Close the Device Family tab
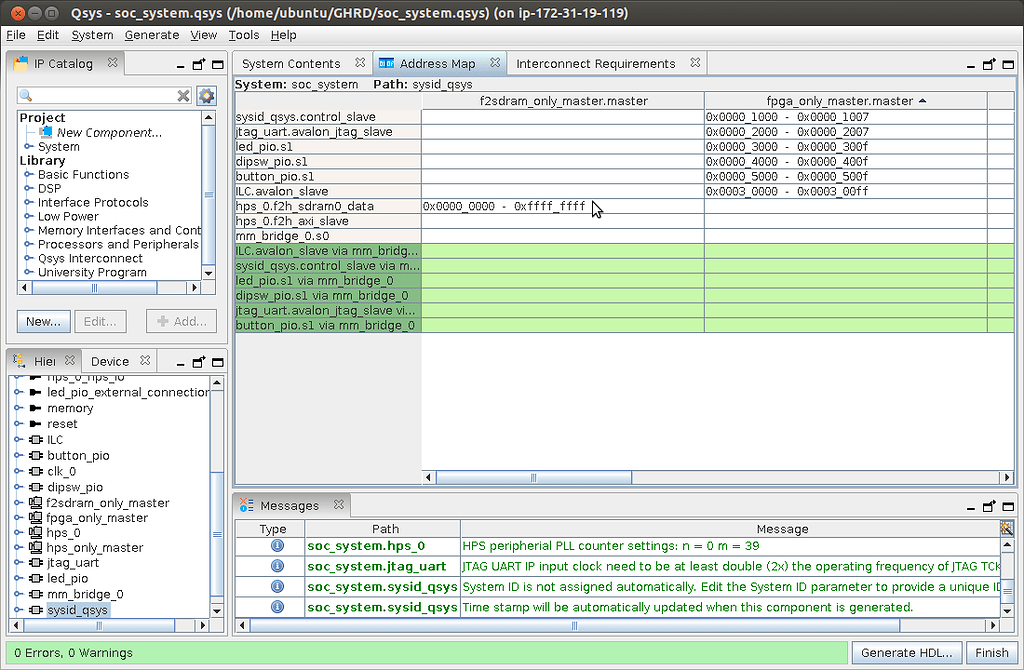 [x=145, y=360]
